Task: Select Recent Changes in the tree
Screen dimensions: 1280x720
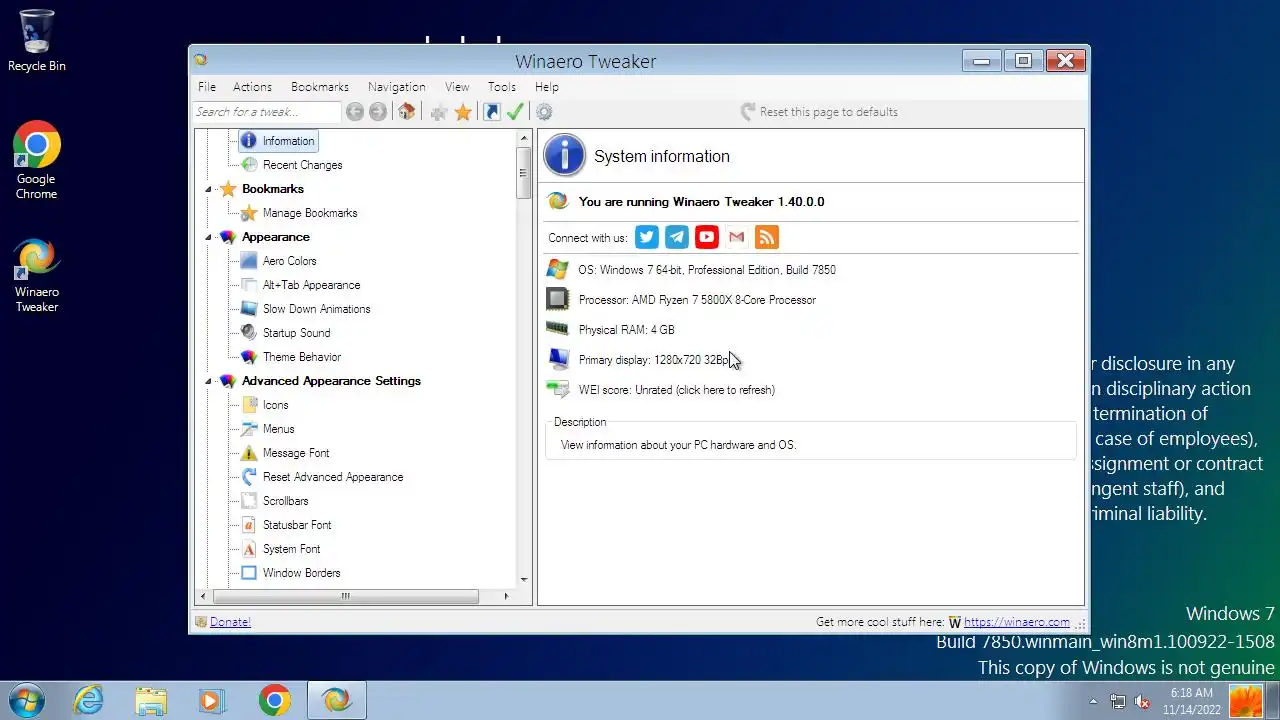Action: click(302, 165)
